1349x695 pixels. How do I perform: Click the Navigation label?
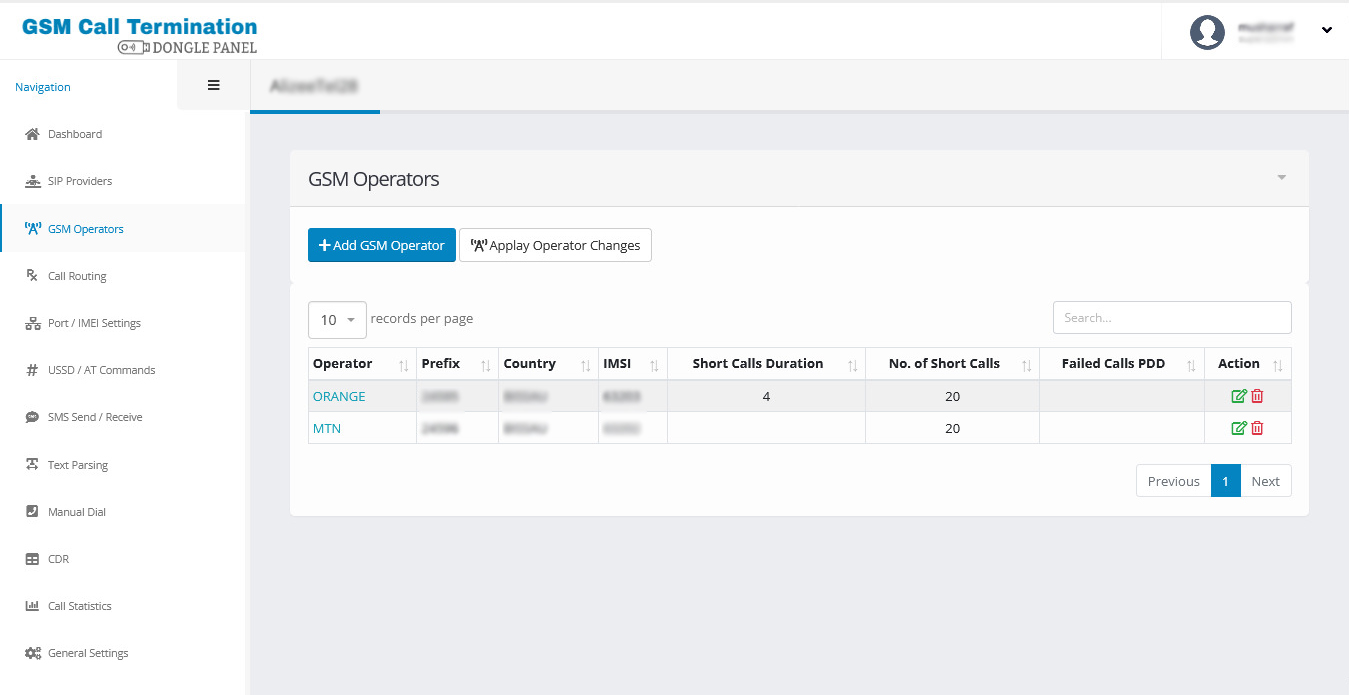[x=43, y=87]
